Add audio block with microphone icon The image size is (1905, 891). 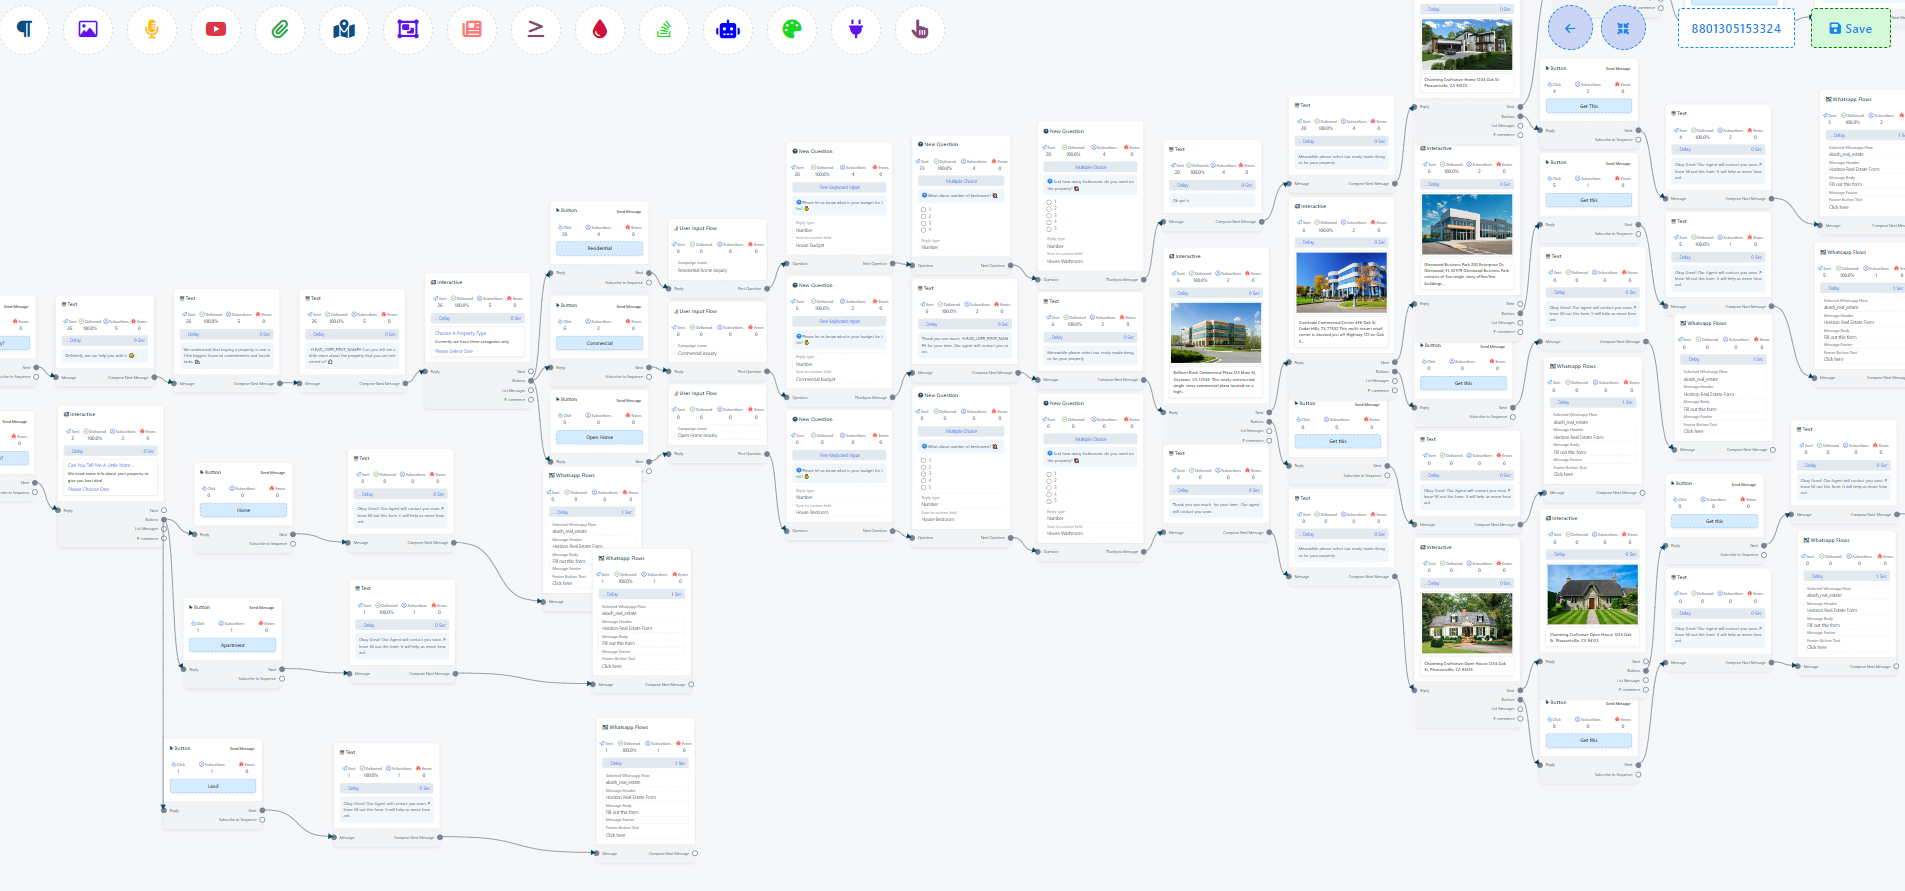click(x=152, y=29)
